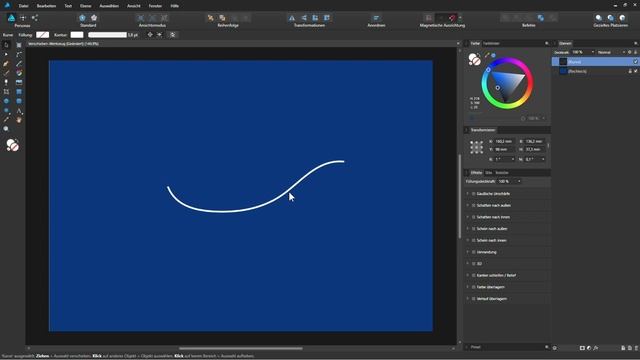640x360 pixels.
Task: Select the Color Picker tool
Action: (x=6, y=120)
